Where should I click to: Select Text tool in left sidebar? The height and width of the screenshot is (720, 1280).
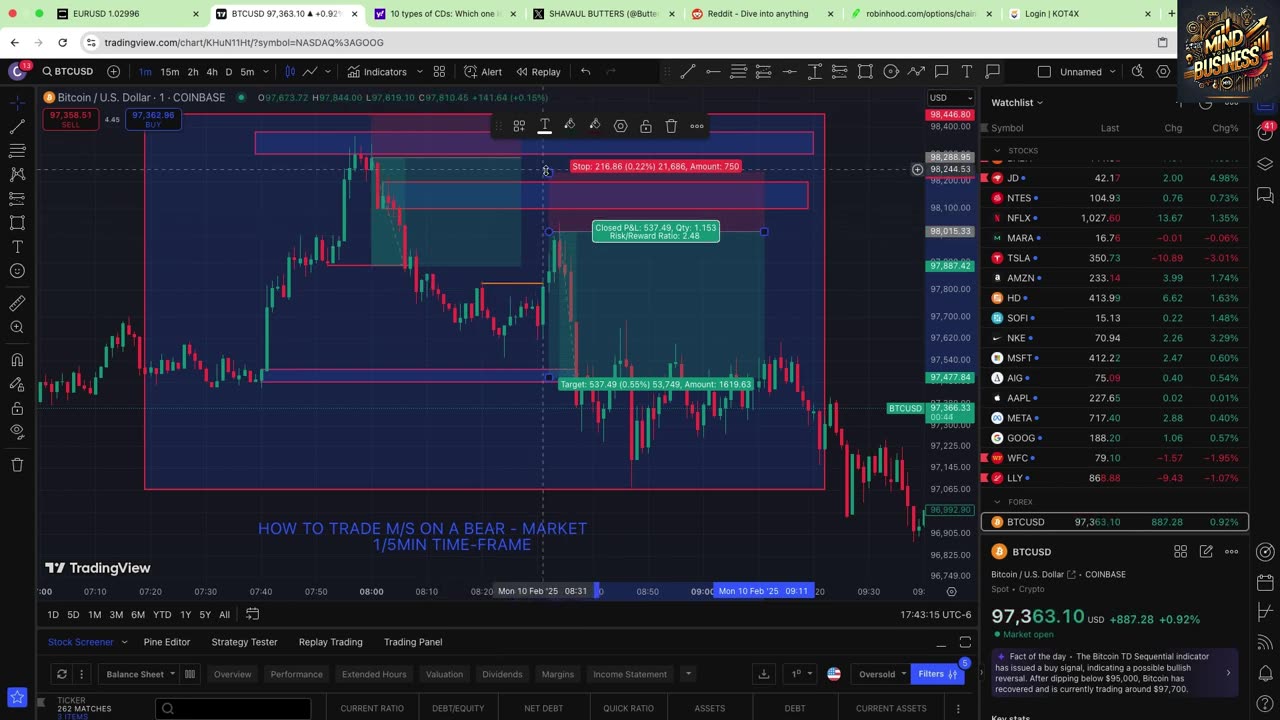pos(17,247)
